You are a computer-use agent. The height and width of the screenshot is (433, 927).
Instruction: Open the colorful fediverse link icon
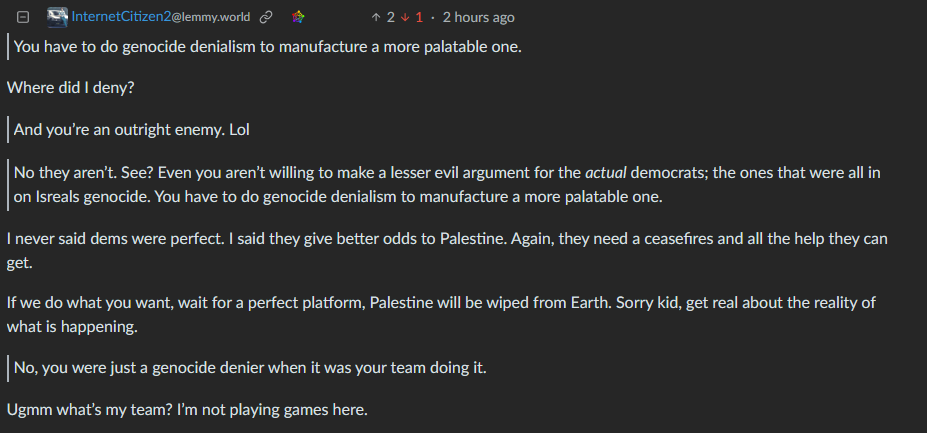[298, 18]
